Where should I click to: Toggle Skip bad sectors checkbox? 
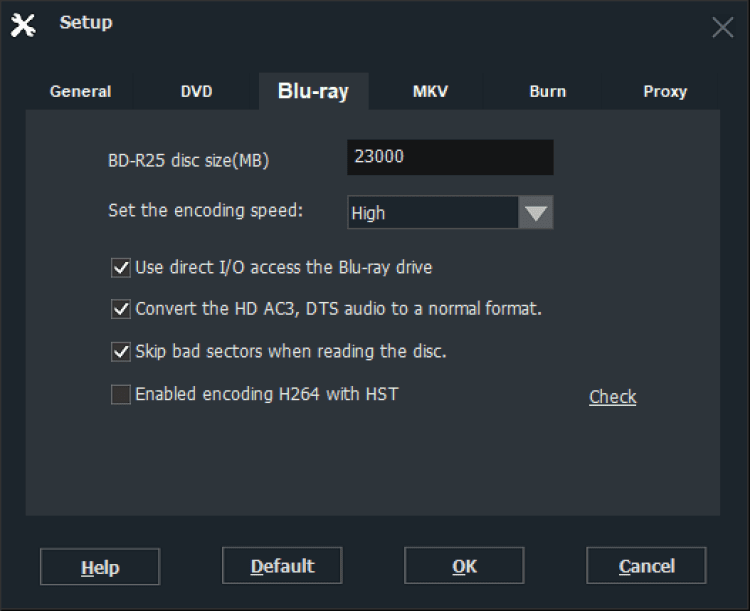[121, 351]
